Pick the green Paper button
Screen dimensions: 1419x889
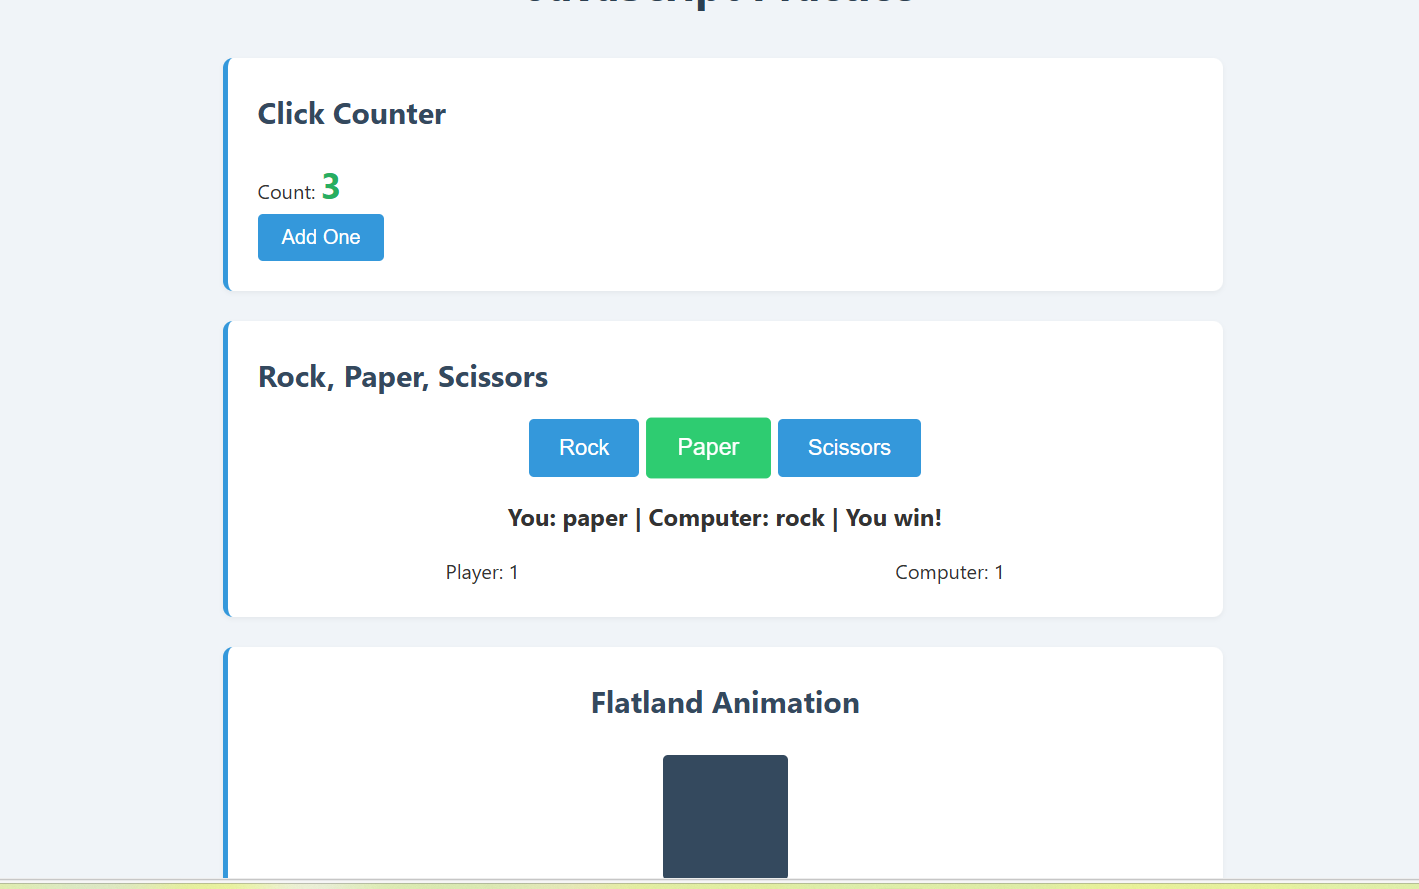(708, 448)
